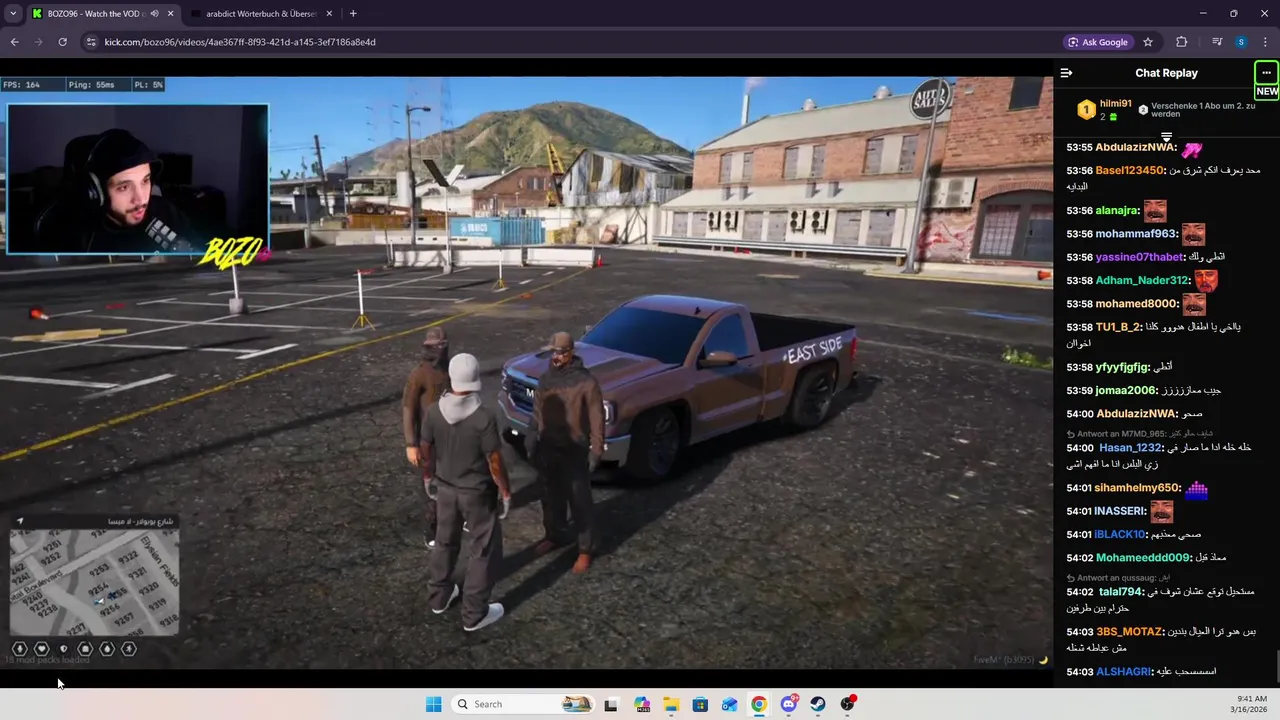Image resolution: width=1280 pixels, height=720 pixels.
Task: Open the Chrome profile avatar
Action: pos(1241,42)
